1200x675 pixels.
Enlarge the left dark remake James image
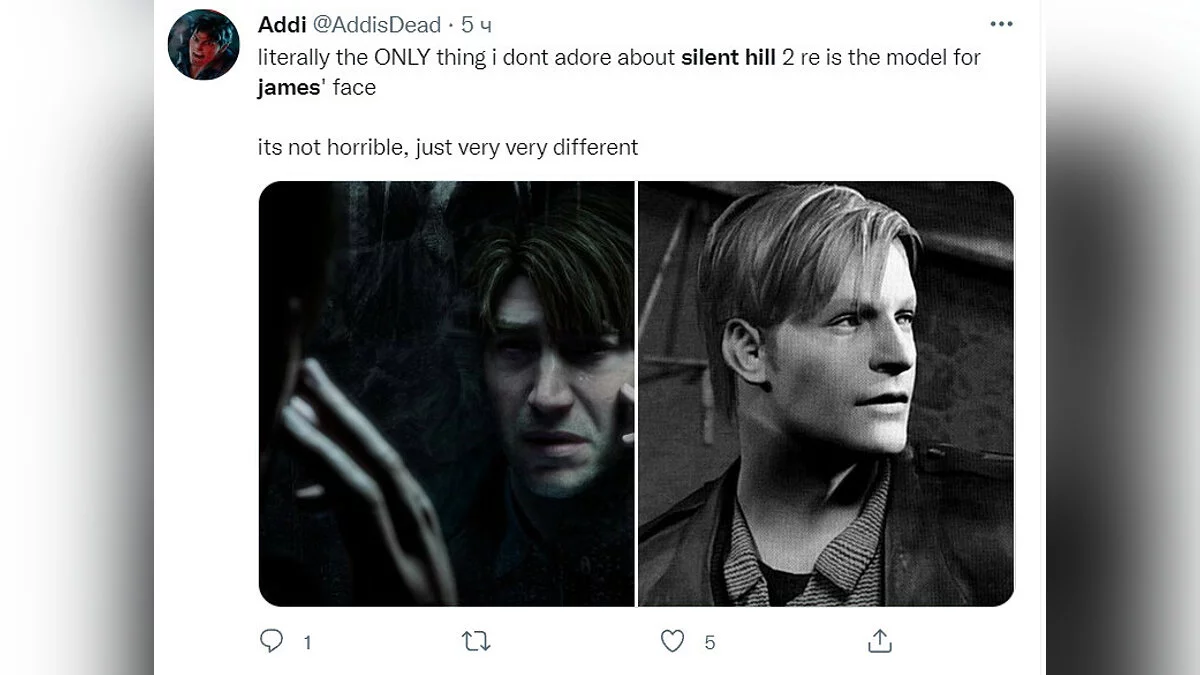point(446,393)
